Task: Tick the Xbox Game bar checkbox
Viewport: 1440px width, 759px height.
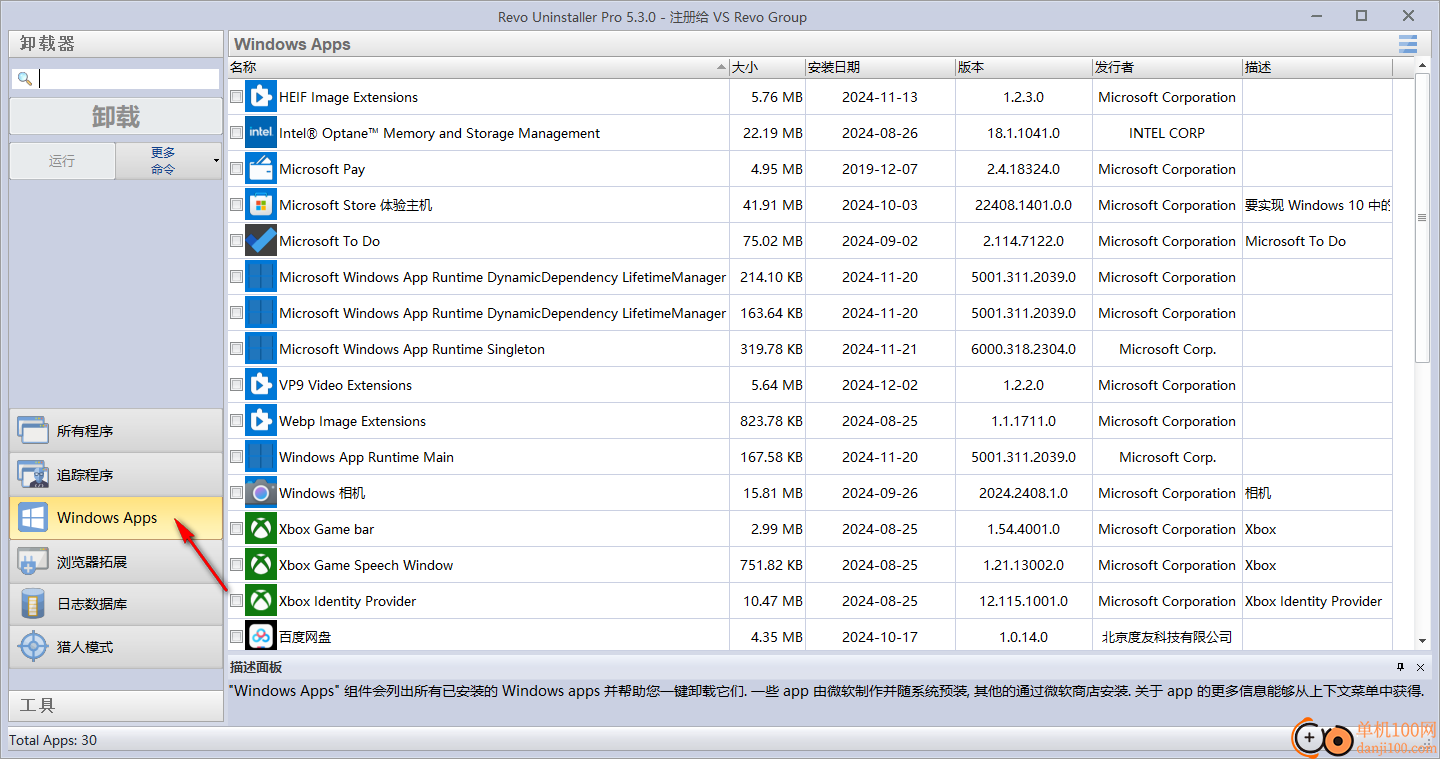Action: [236, 529]
